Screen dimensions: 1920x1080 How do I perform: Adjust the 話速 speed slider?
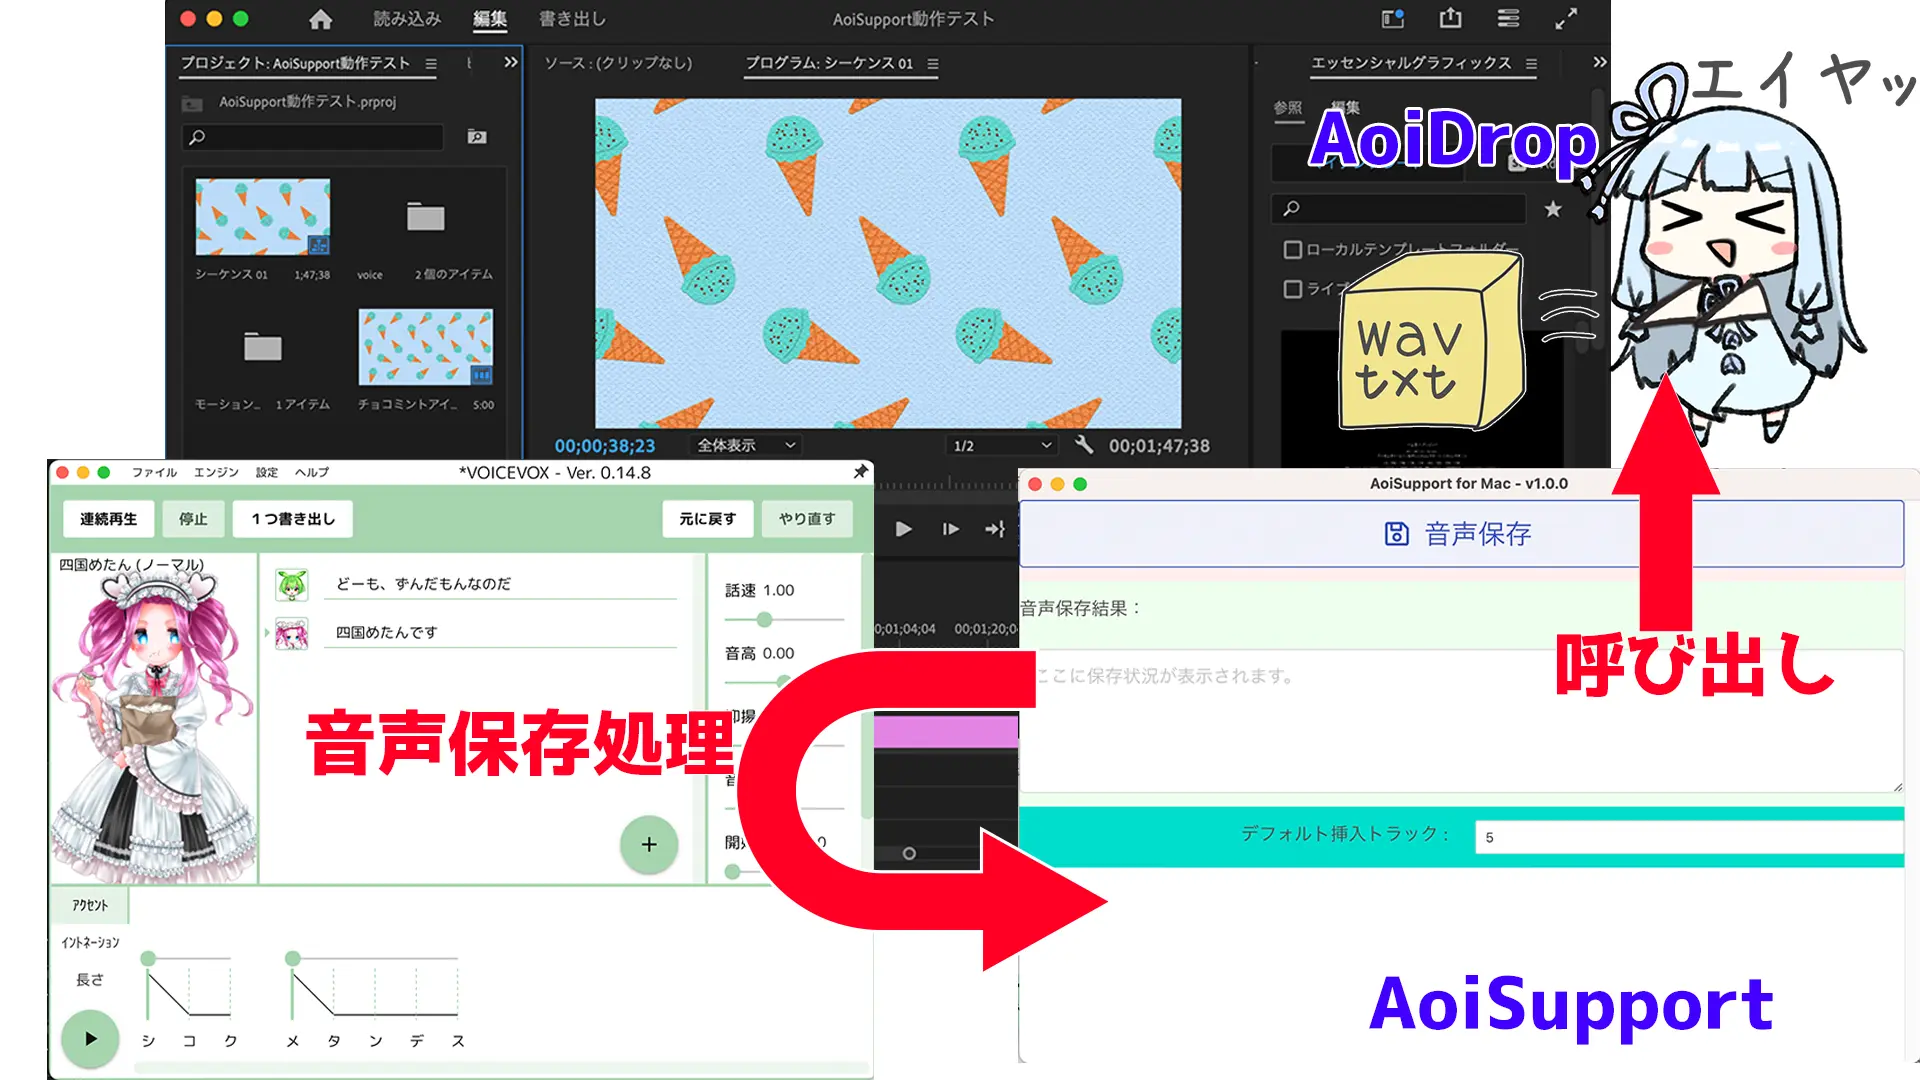[764, 620]
